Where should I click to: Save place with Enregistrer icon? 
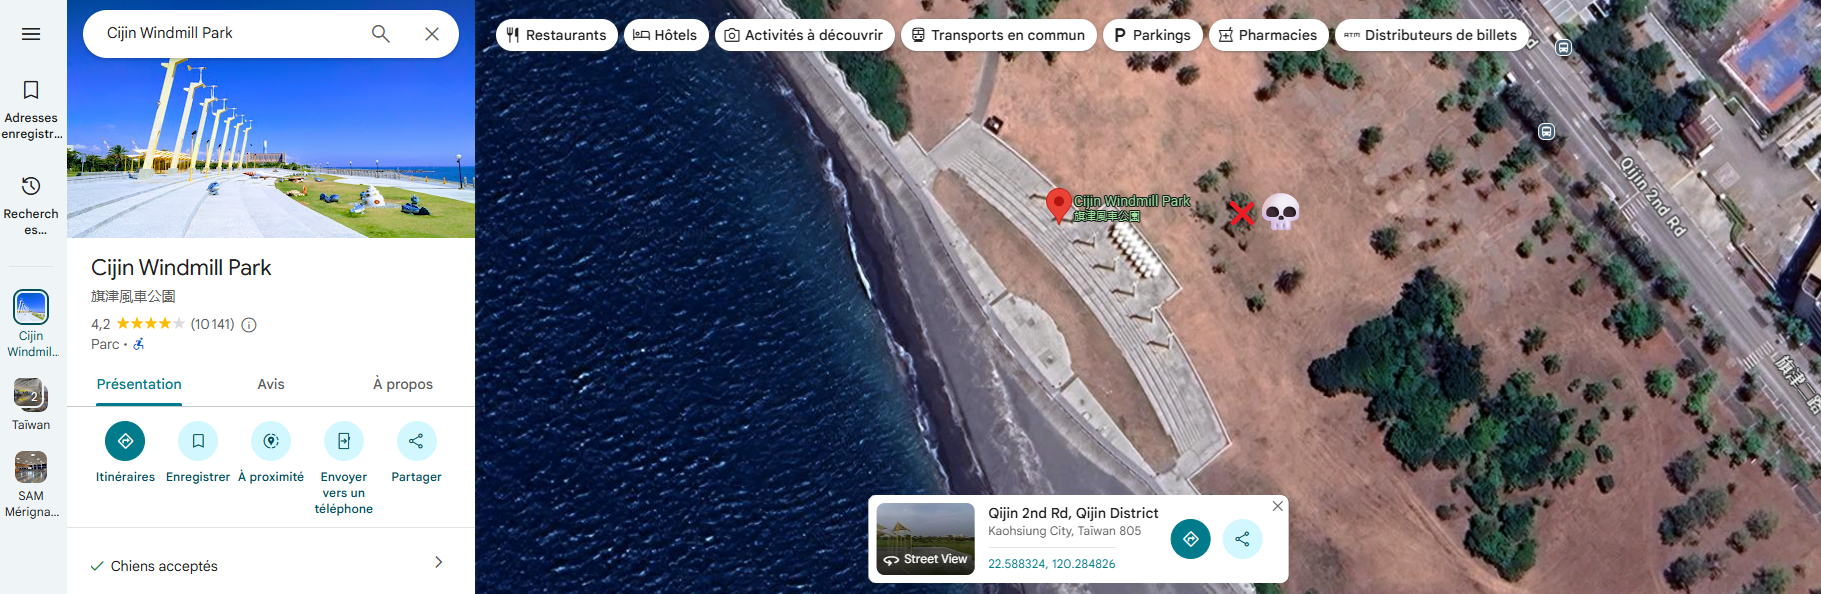click(198, 441)
